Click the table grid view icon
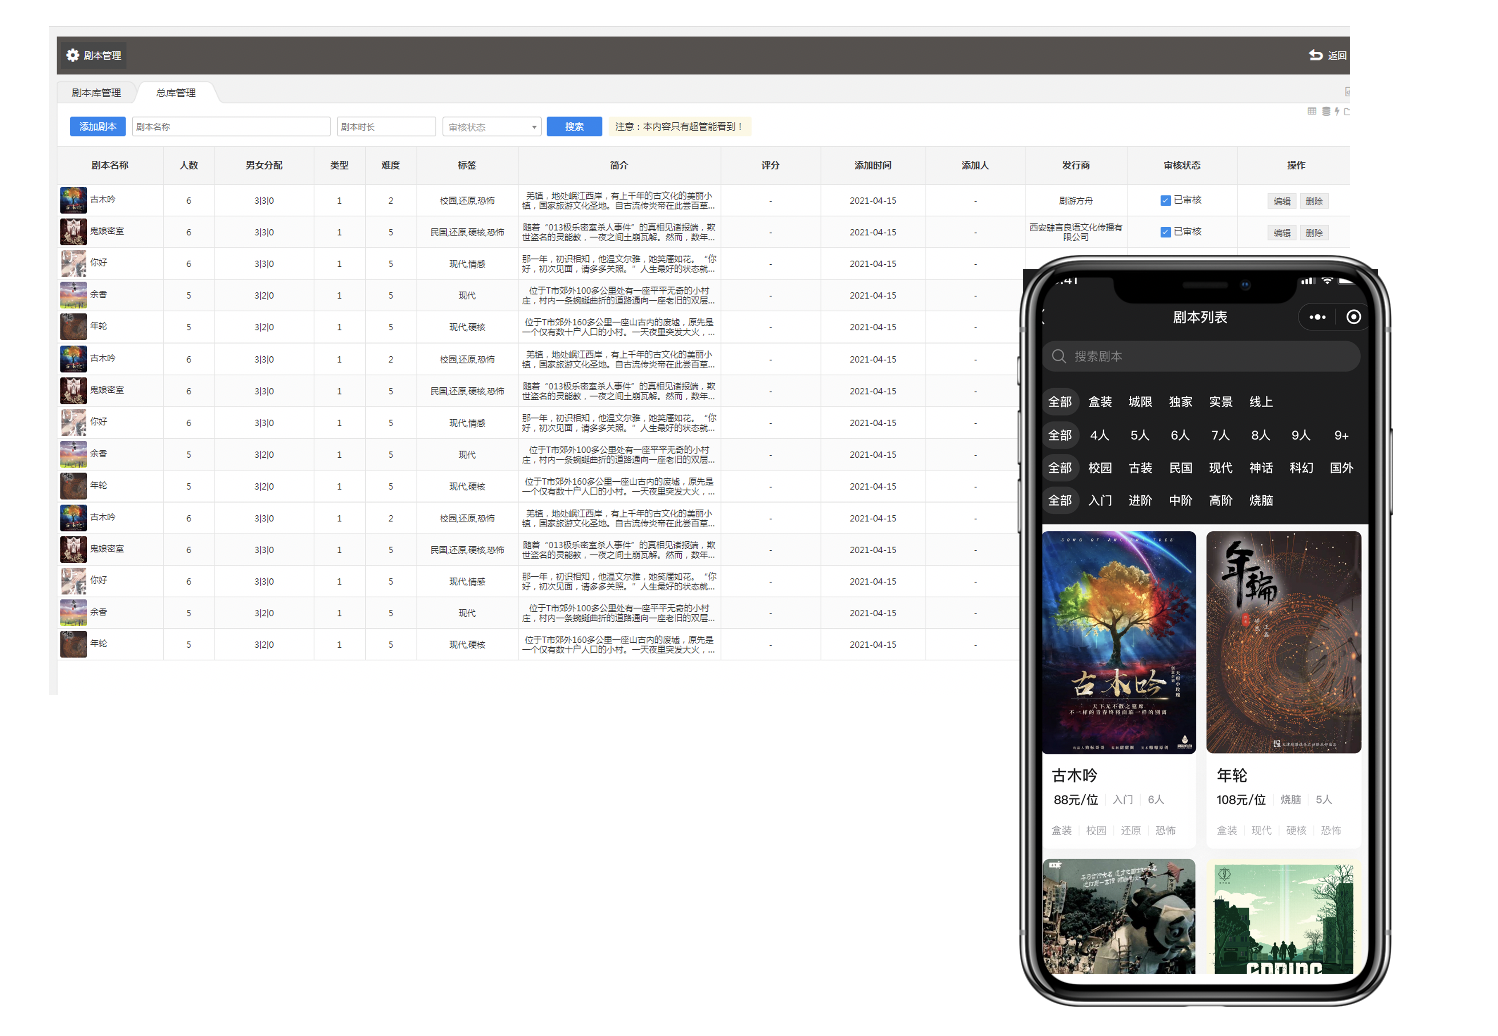 pos(1312,111)
